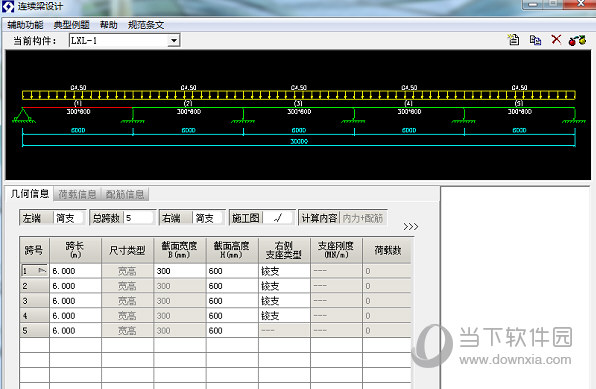Click span 1 跨长 cell 6.000
This screenshot has height=389, width=596.
(x=75, y=271)
